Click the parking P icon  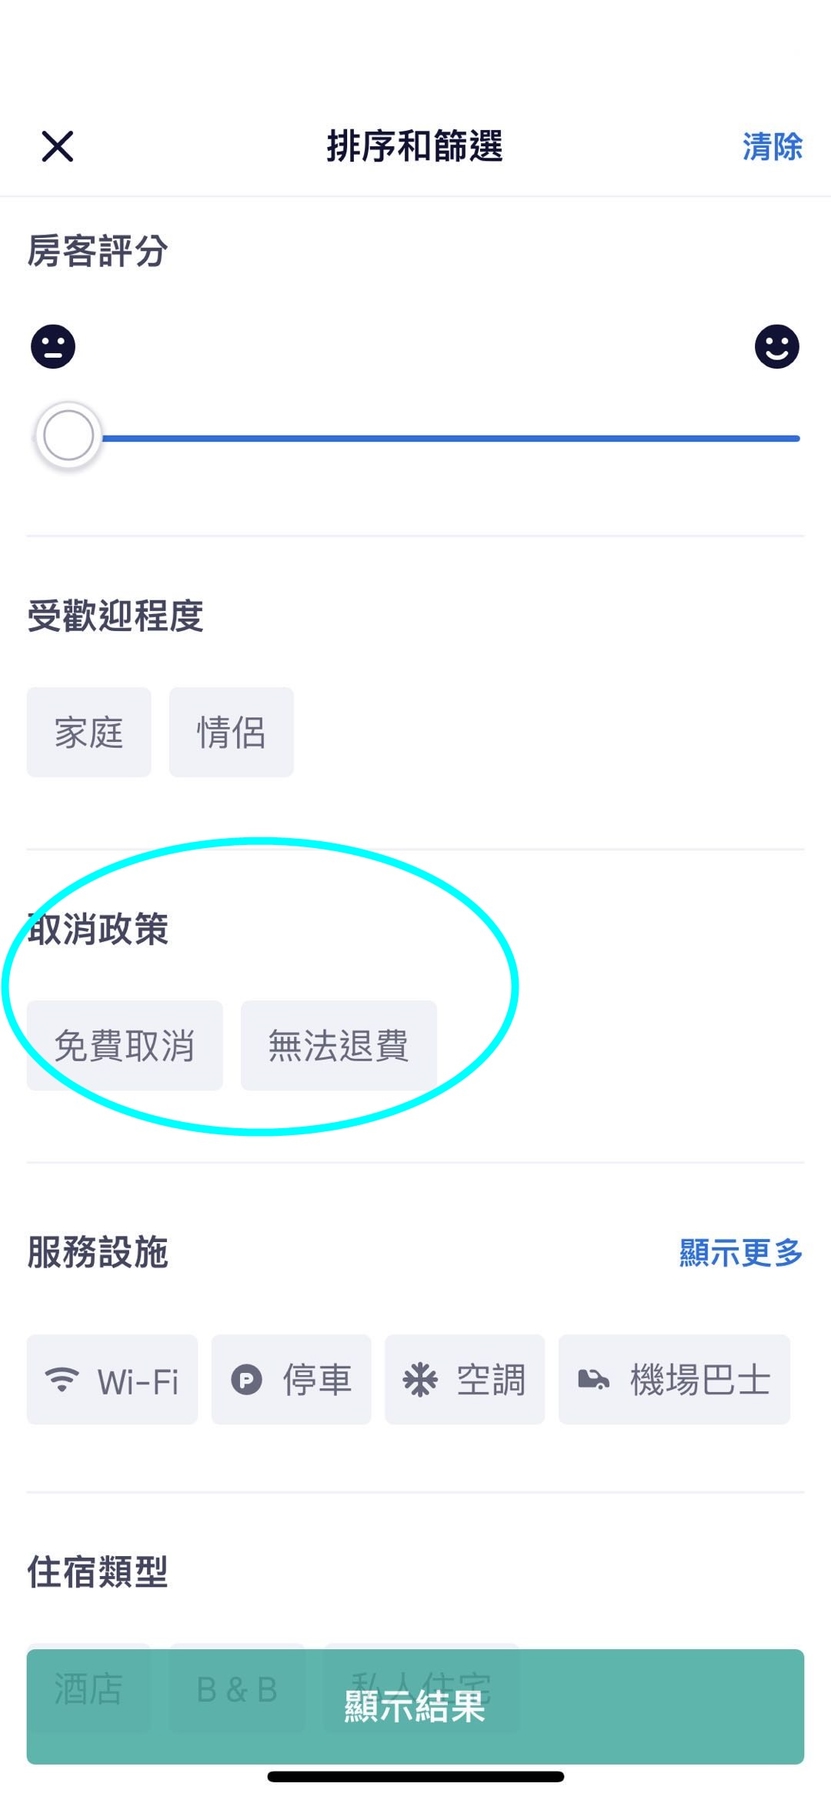[246, 1380]
